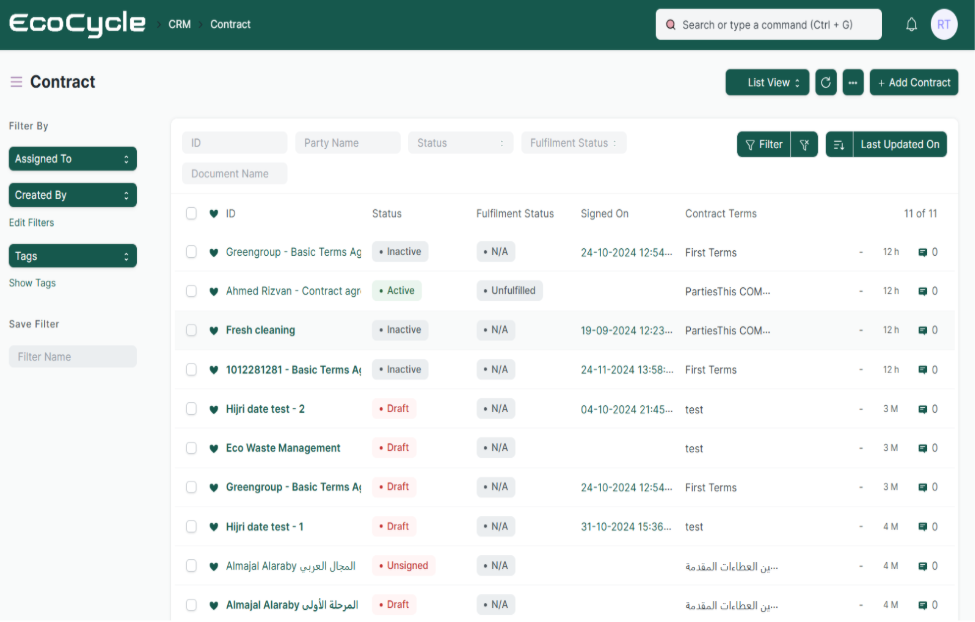Click the clear filter funnel icon
Screen dimensions: 975x622
pyautogui.click(x=804, y=144)
